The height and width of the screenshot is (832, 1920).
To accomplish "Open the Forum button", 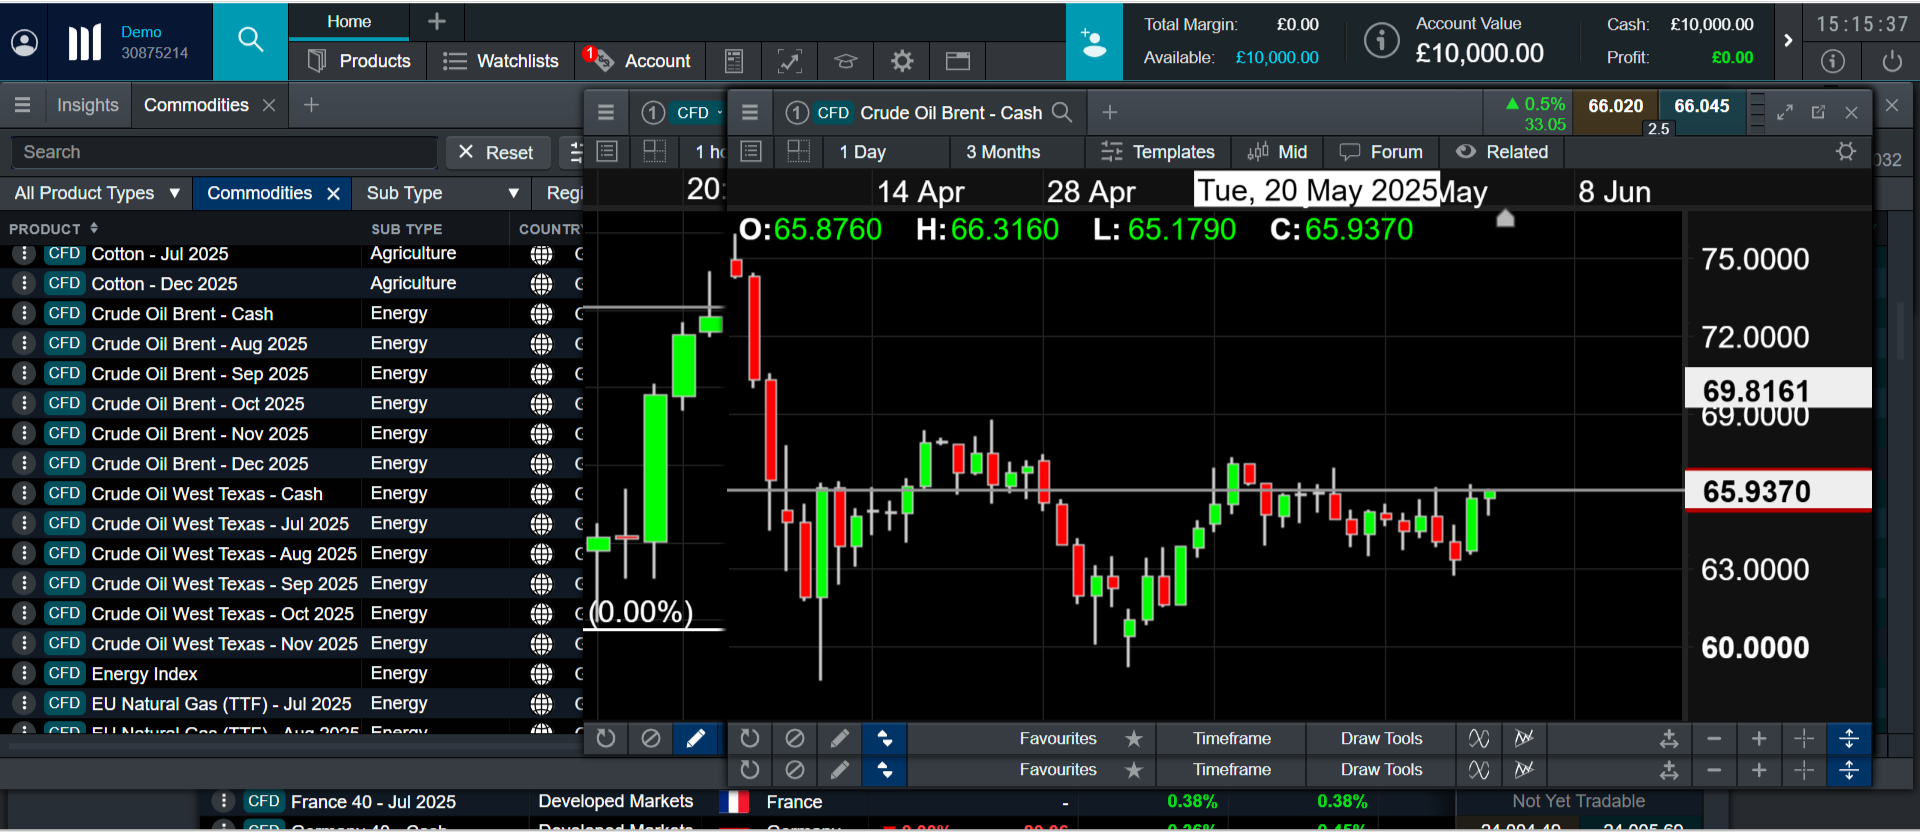I will [1381, 151].
